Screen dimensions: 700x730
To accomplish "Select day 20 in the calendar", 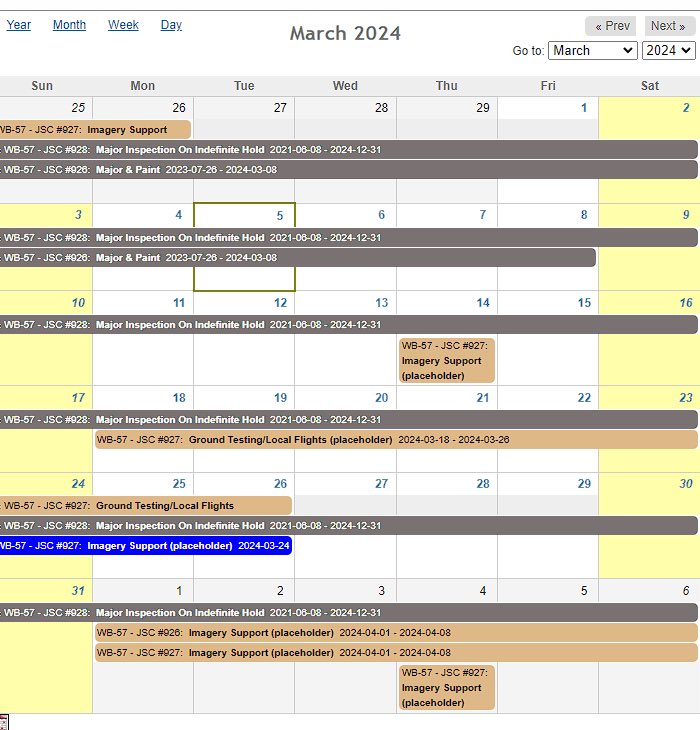I will click(x=382, y=398).
